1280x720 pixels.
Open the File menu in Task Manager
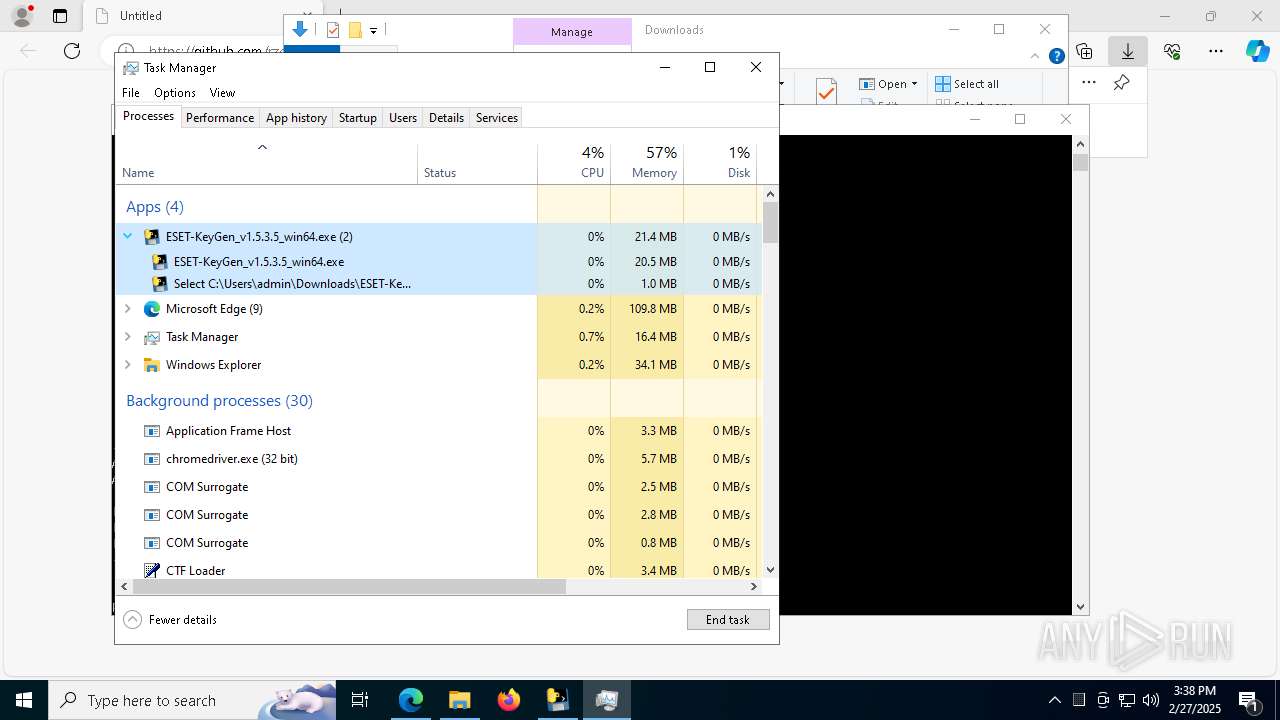131,92
